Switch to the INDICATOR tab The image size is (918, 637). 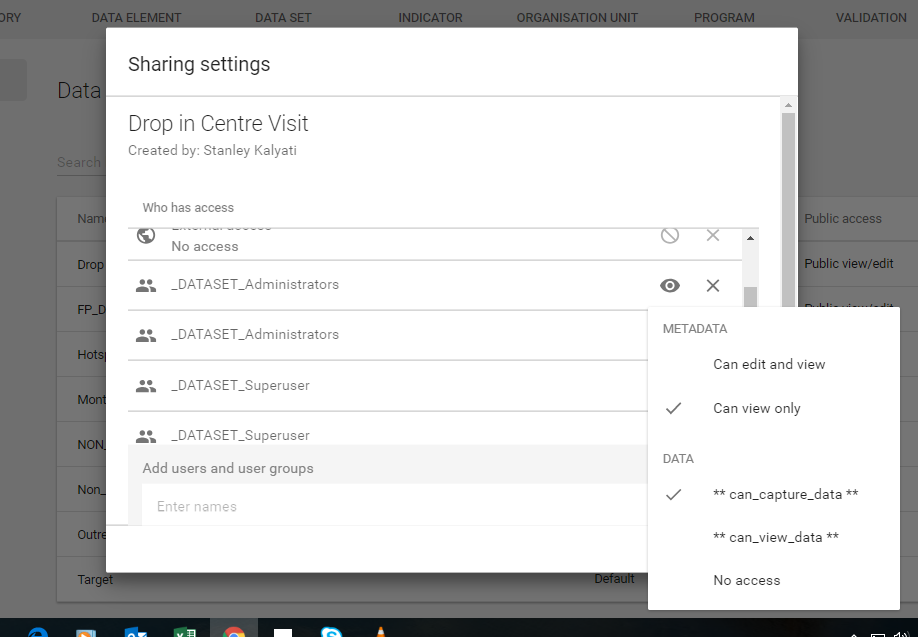(x=430, y=18)
